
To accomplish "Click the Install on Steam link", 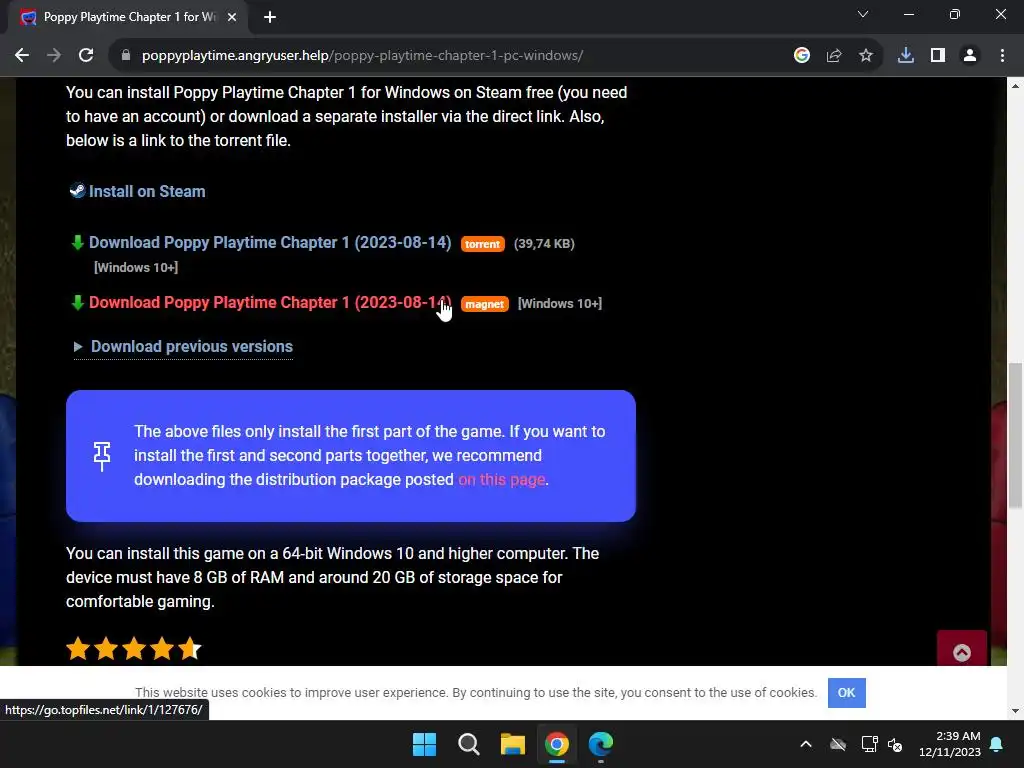I will point(147,191).
